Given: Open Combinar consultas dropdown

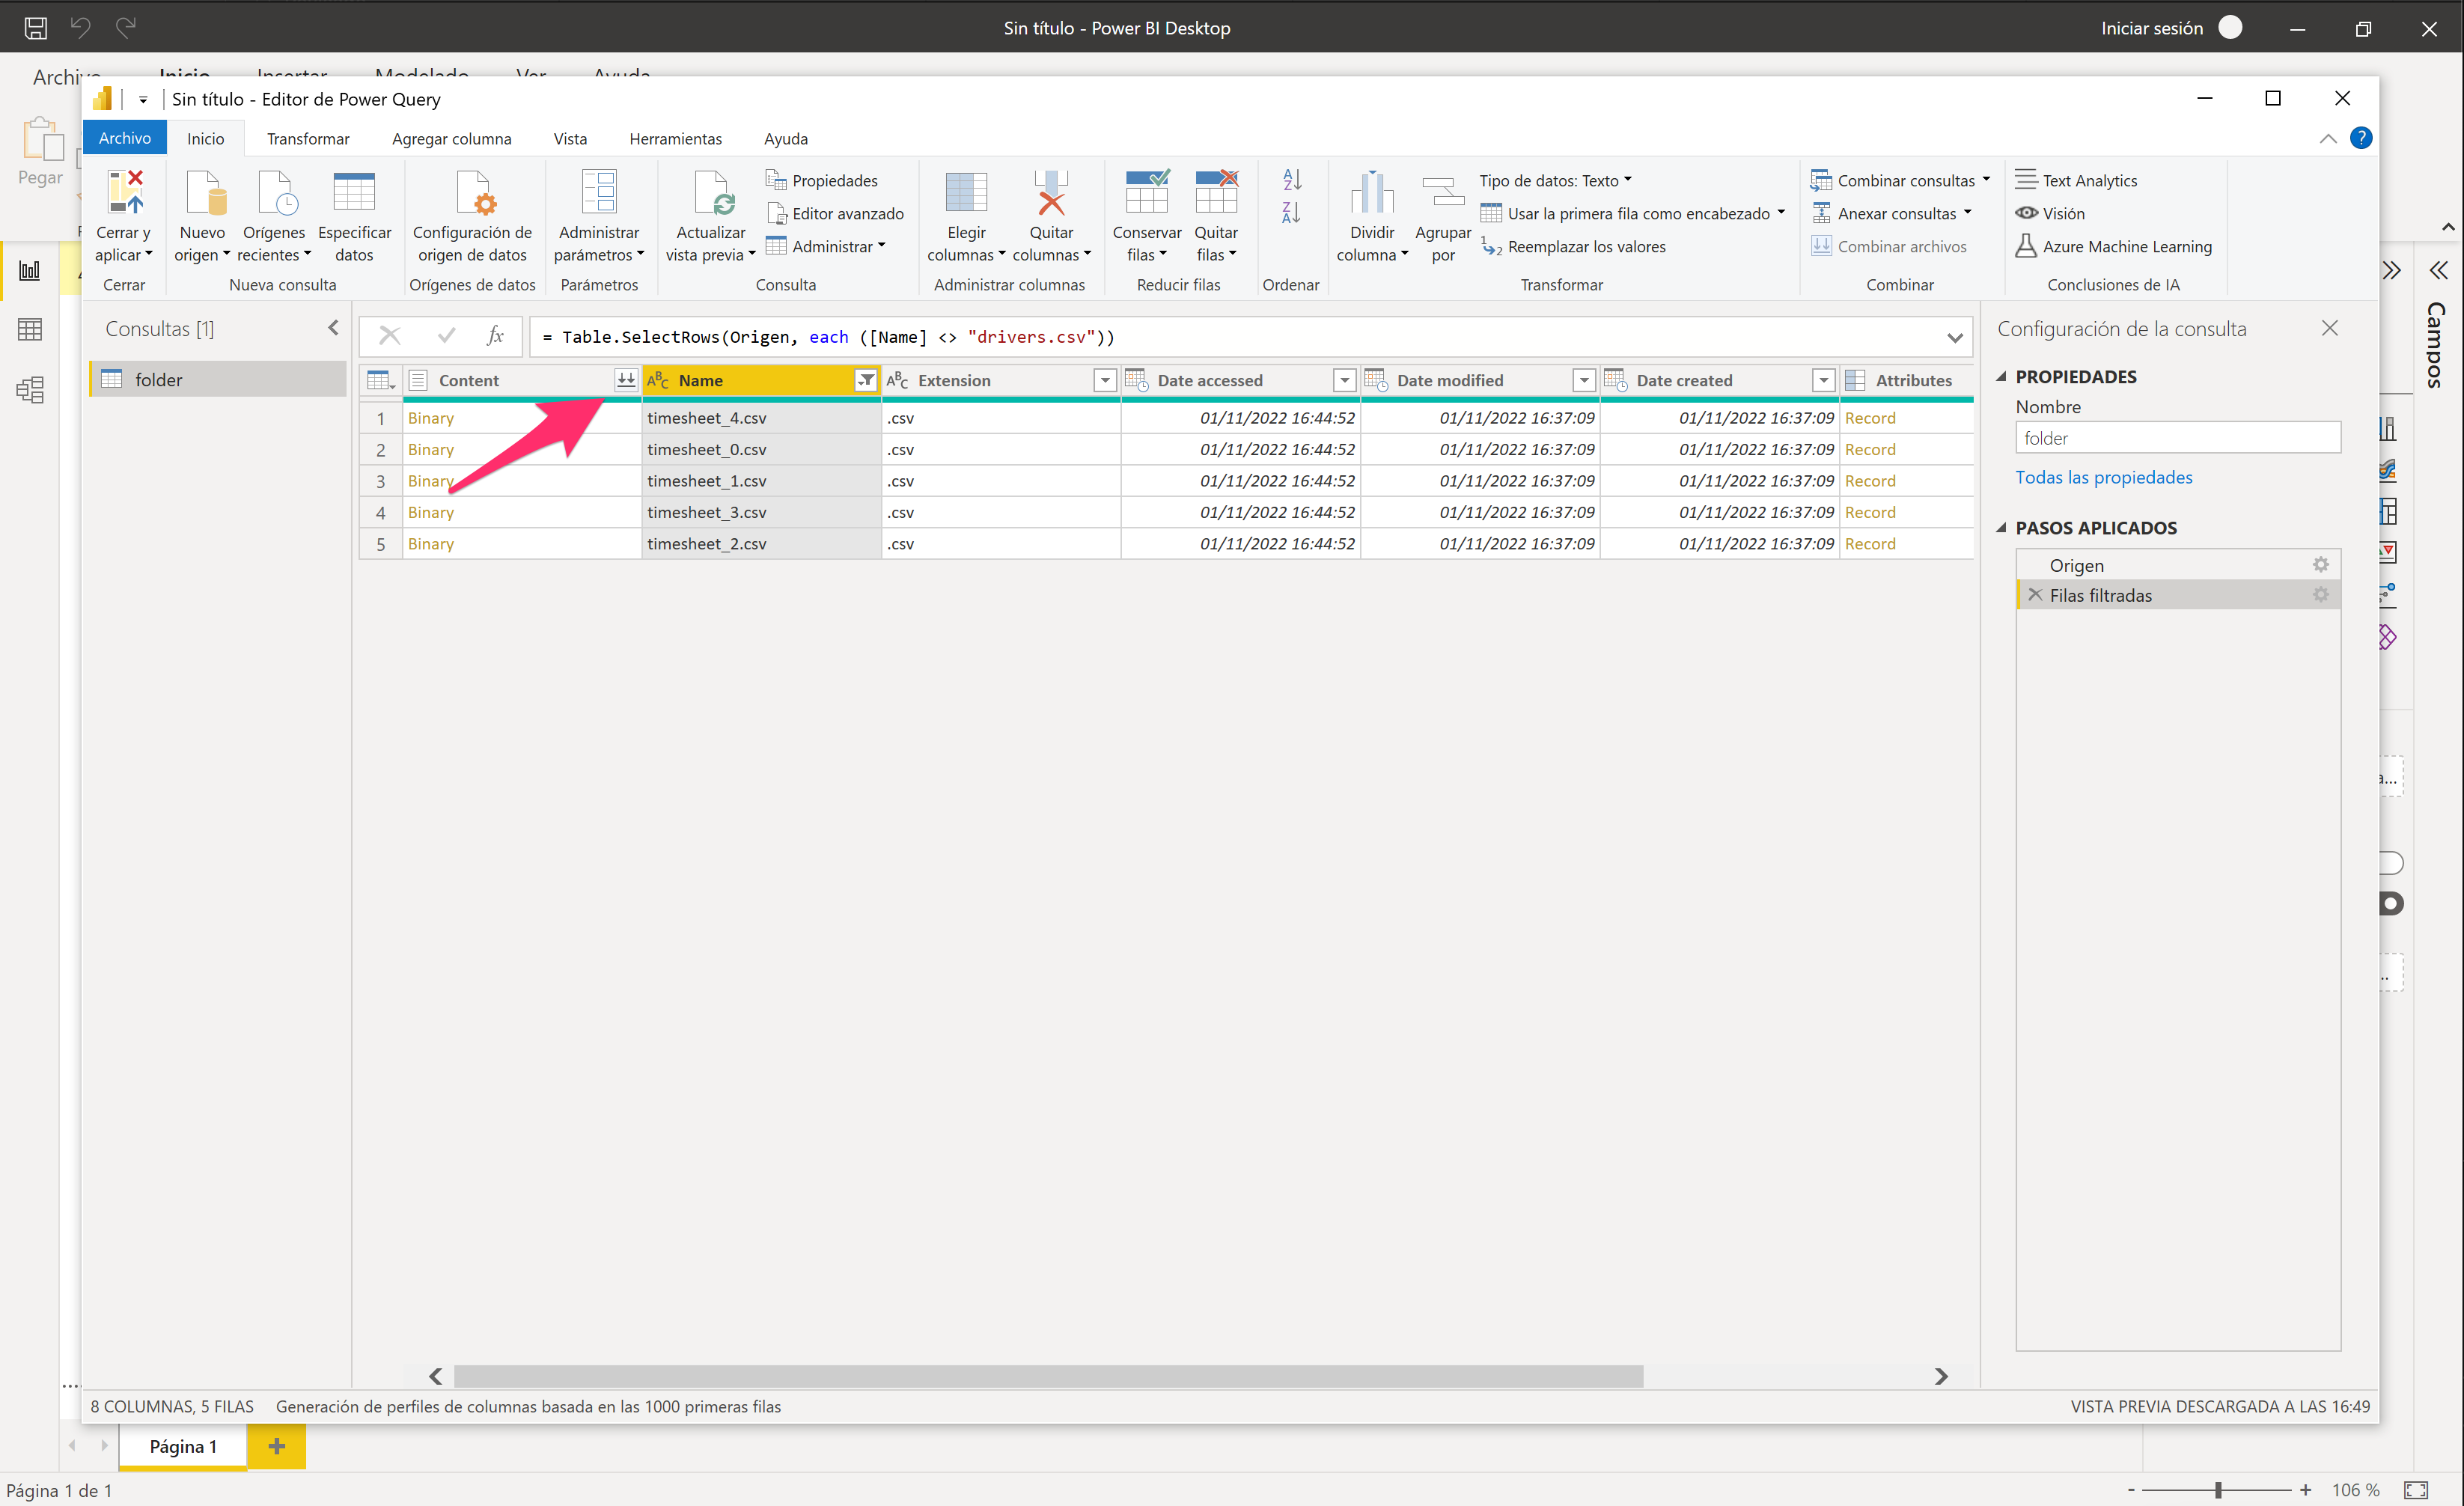Looking at the screenshot, I should click(1901, 180).
